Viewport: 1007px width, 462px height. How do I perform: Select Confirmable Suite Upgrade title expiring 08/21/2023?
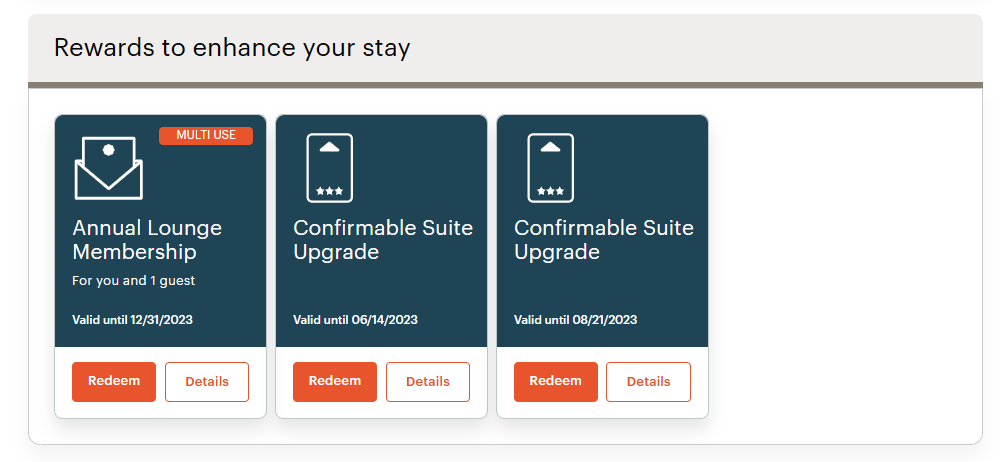click(604, 240)
